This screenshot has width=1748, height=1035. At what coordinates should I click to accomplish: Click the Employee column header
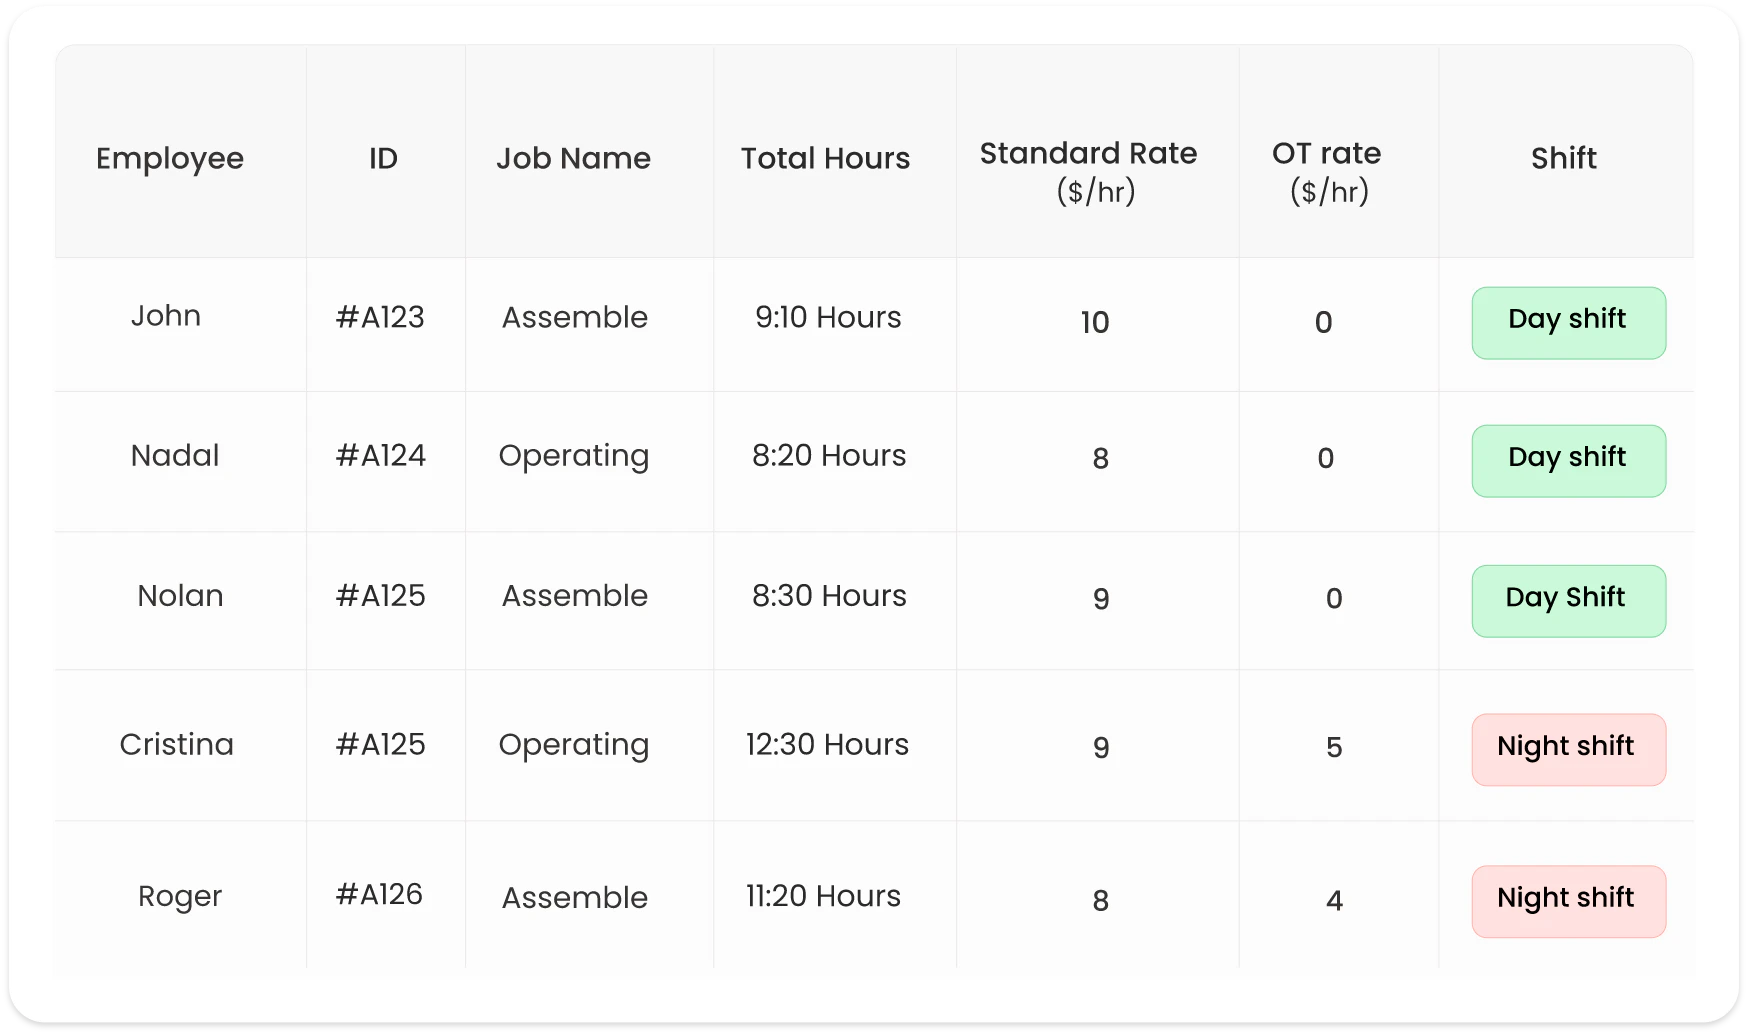(170, 158)
